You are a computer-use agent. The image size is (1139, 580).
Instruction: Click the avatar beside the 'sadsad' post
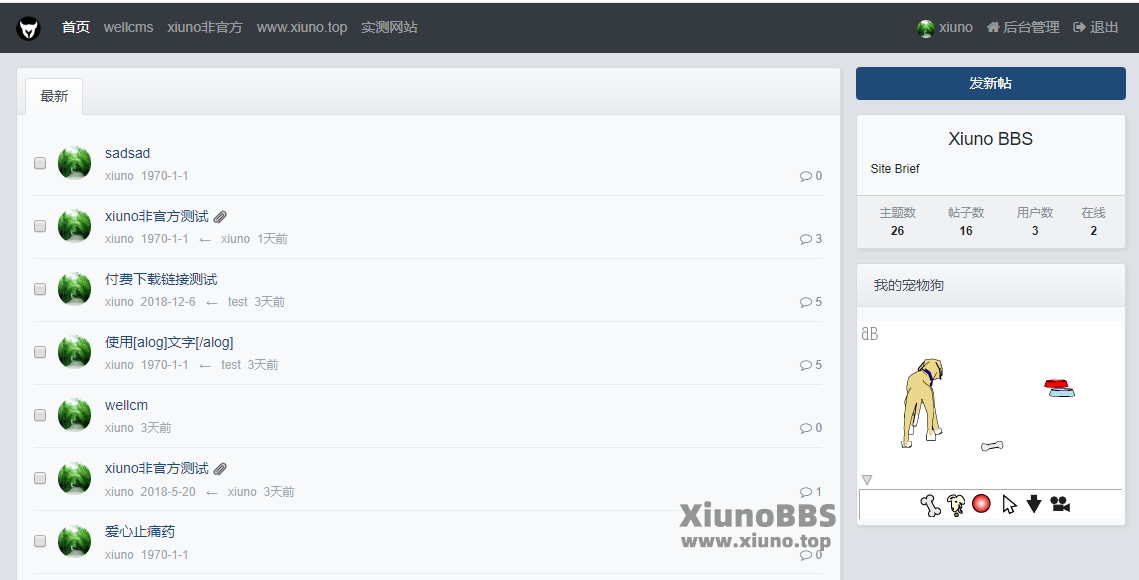(x=74, y=163)
